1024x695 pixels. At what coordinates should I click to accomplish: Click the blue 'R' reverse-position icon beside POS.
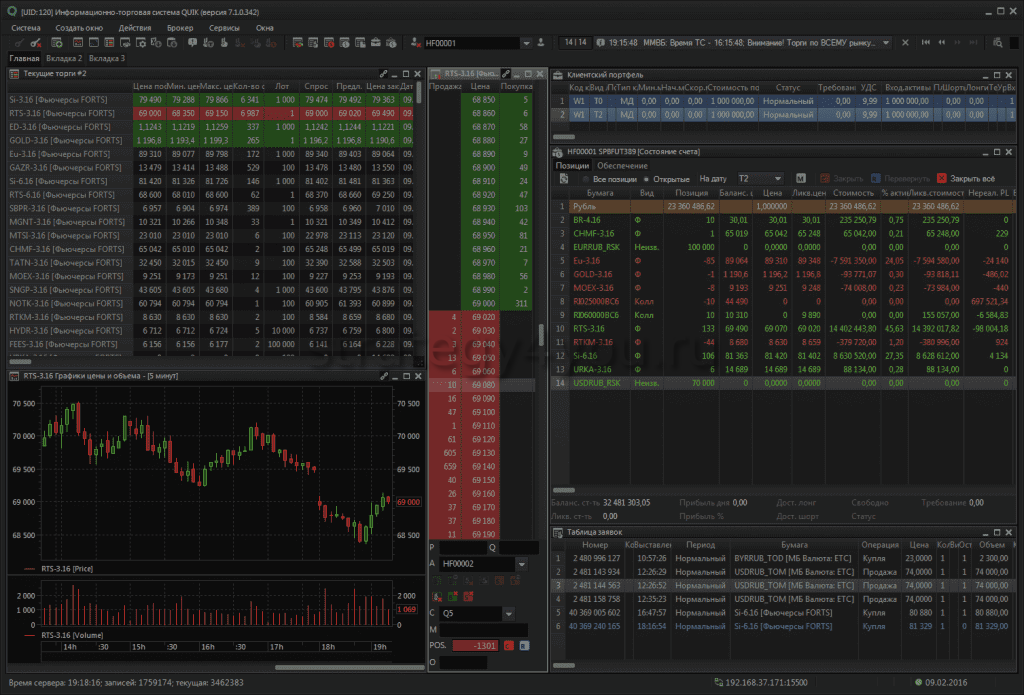coord(523,646)
